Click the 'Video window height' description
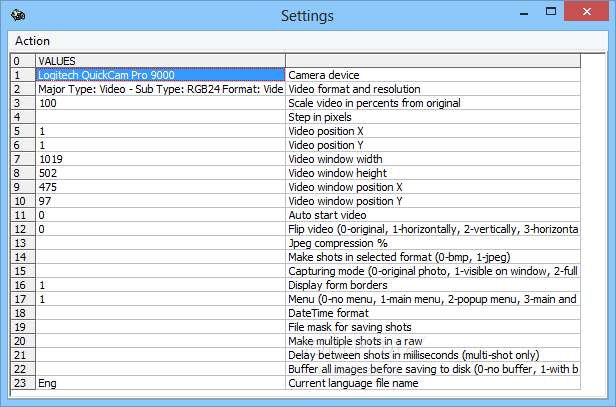 click(433, 173)
